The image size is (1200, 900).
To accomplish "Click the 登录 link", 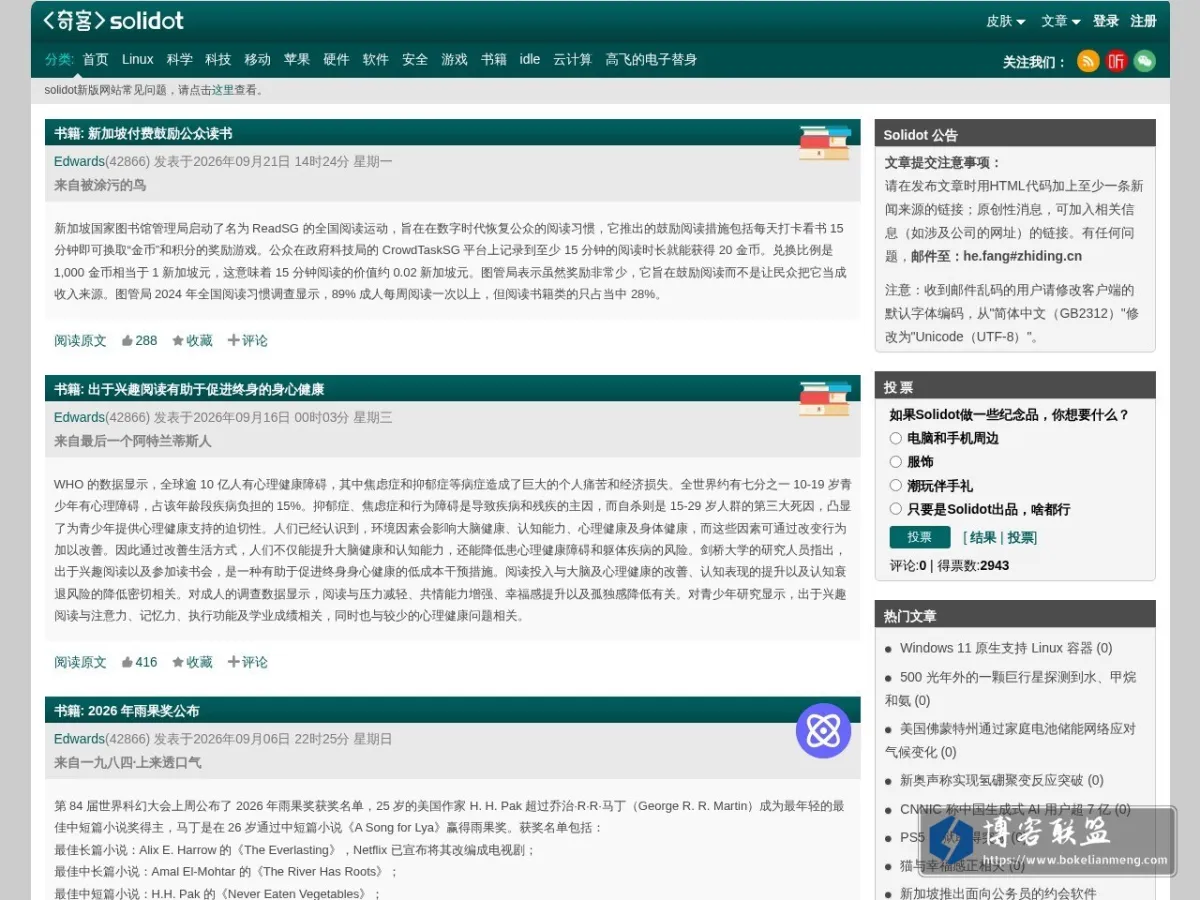I will tap(1106, 21).
